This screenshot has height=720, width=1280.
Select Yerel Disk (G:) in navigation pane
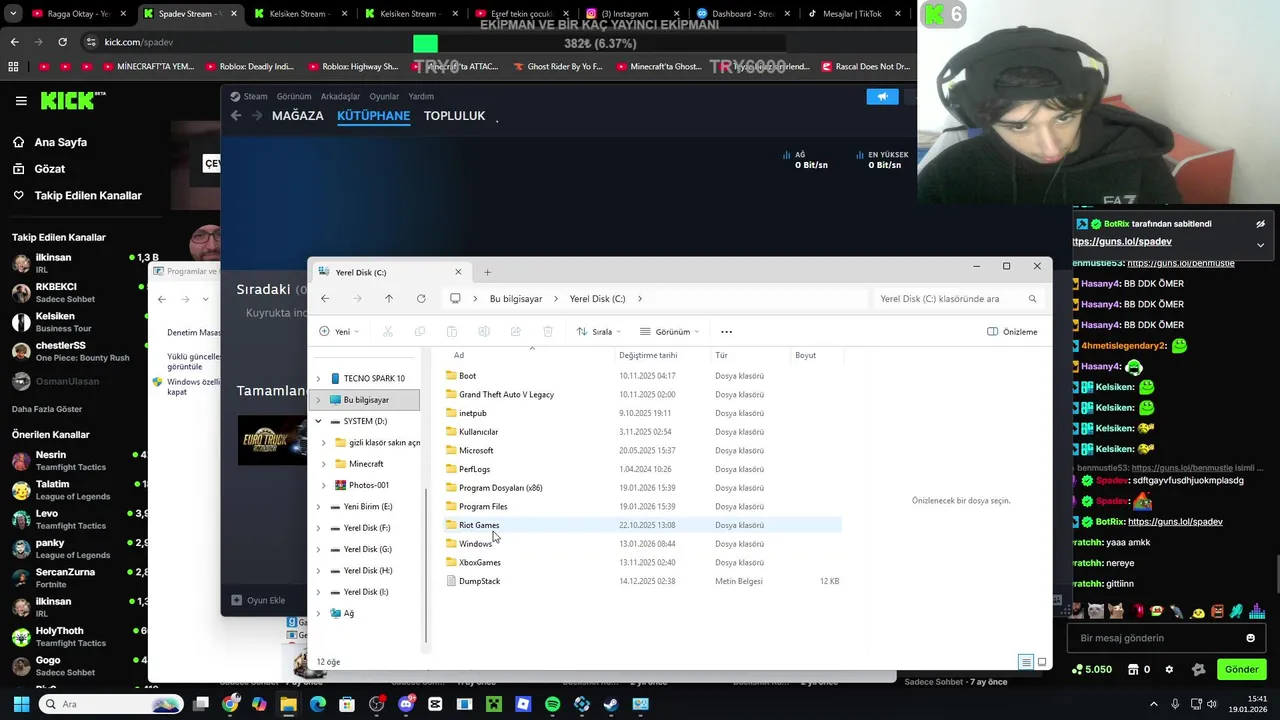[x=367, y=549]
